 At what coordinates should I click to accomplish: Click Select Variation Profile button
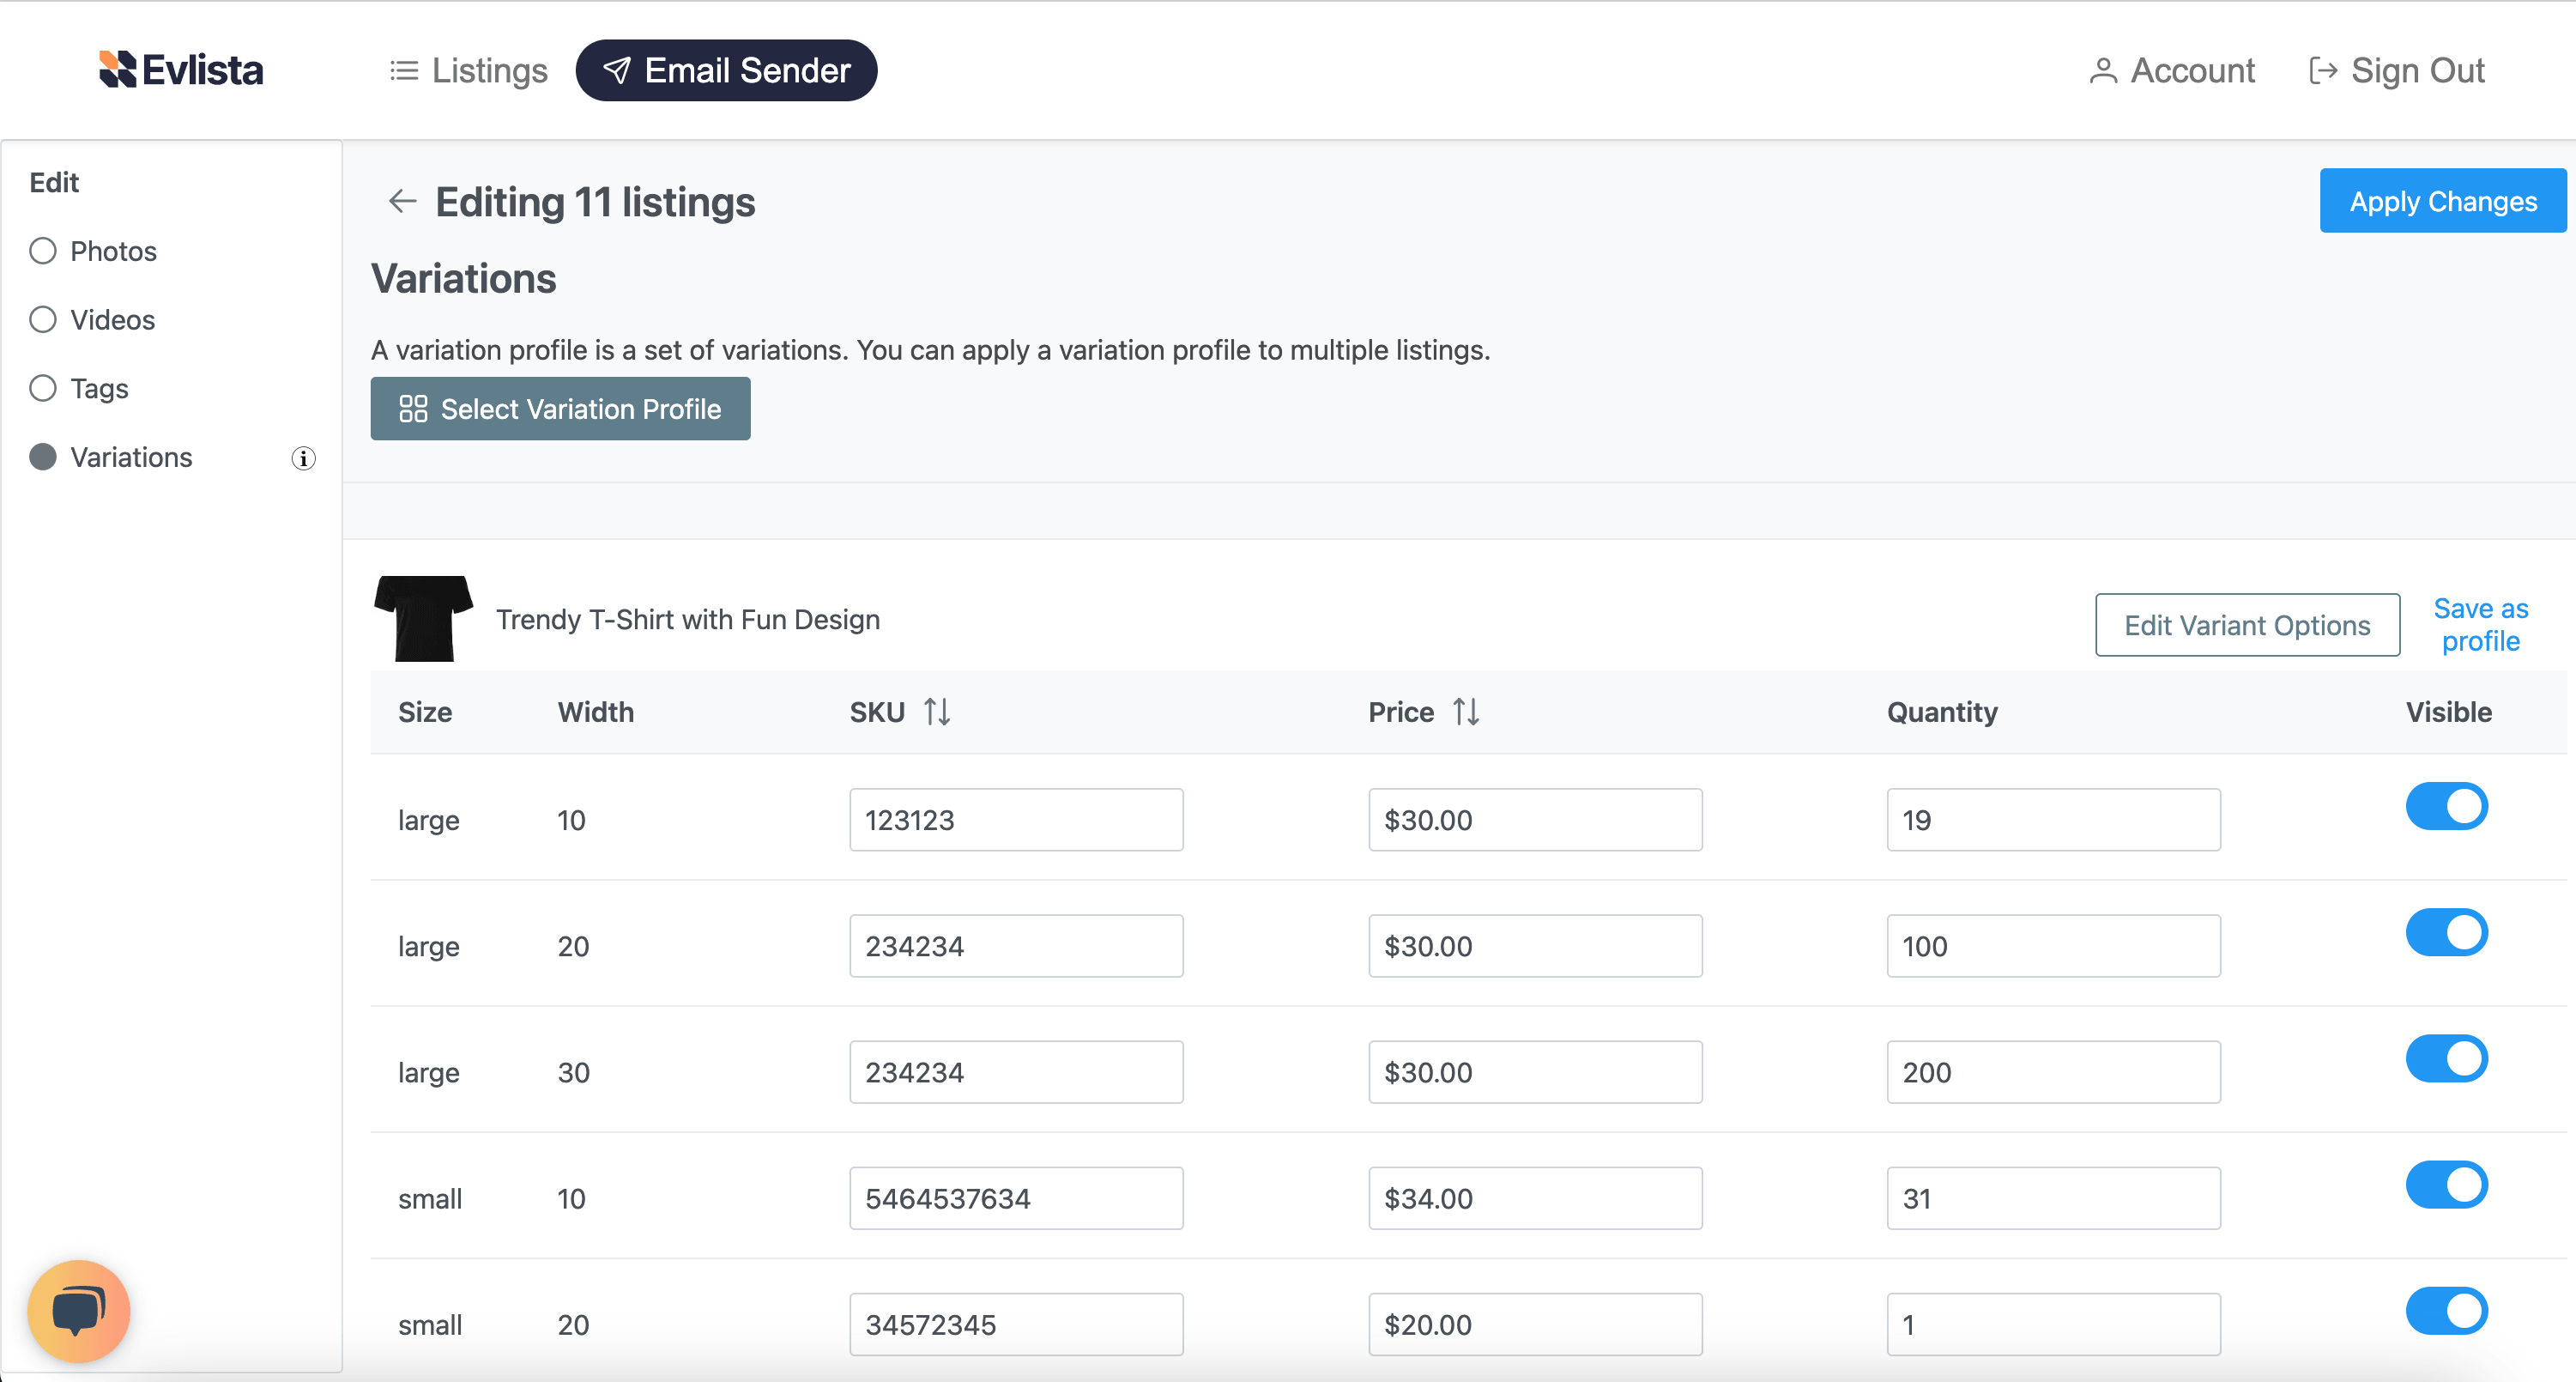(560, 409)
